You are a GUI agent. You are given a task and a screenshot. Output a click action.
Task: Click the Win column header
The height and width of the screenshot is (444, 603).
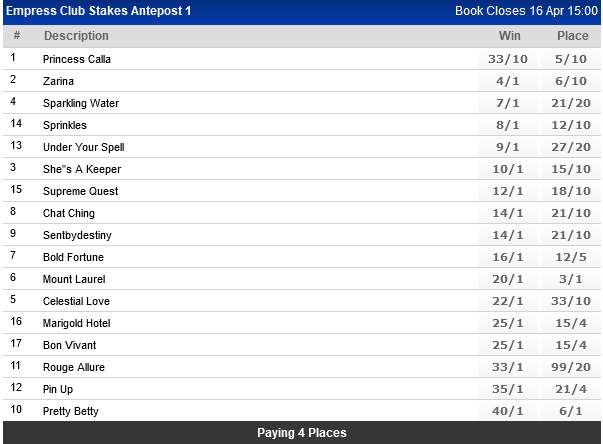(x=510, y=36)
